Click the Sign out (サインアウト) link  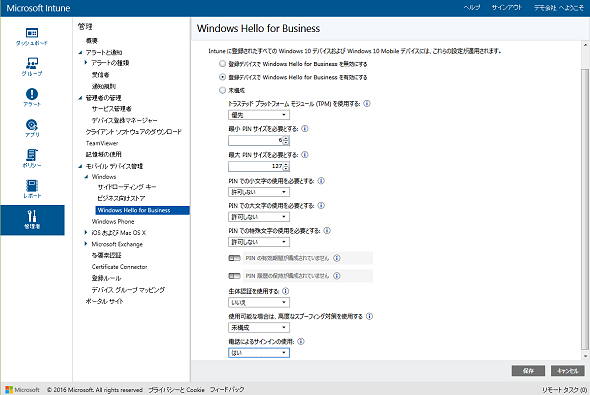click(x=506, y=8)
